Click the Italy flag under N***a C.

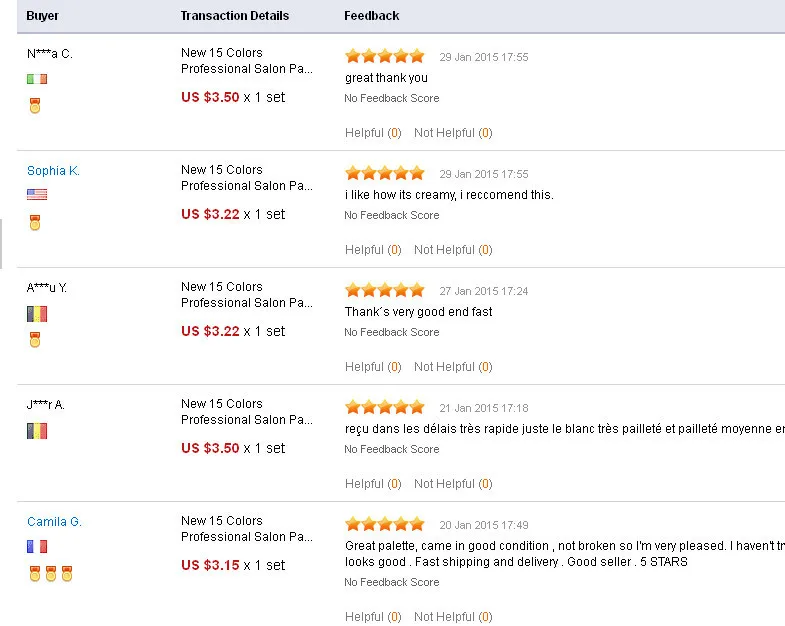coord(37,78)
